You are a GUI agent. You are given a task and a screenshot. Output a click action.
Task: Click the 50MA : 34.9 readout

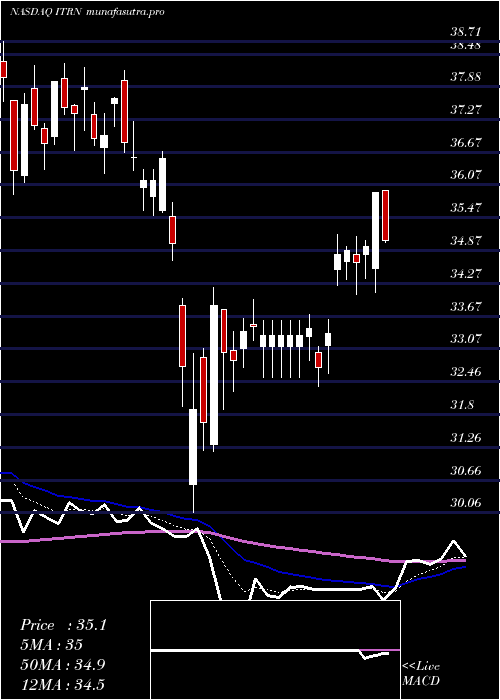point(62,665)
